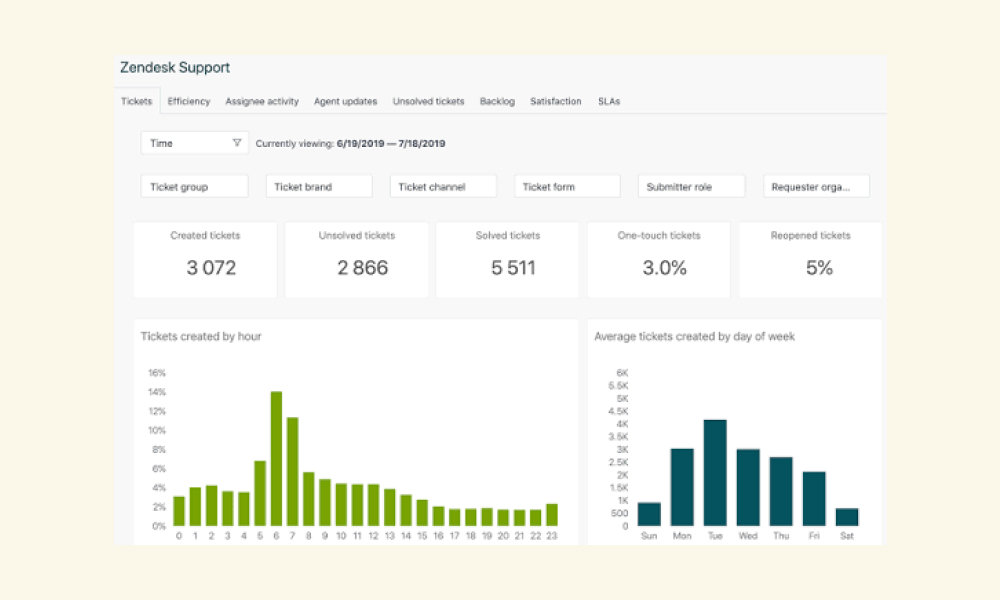Open the Ticket group filter
Viewport: 1000px width, 600px height.
click(x=195, y=186)
